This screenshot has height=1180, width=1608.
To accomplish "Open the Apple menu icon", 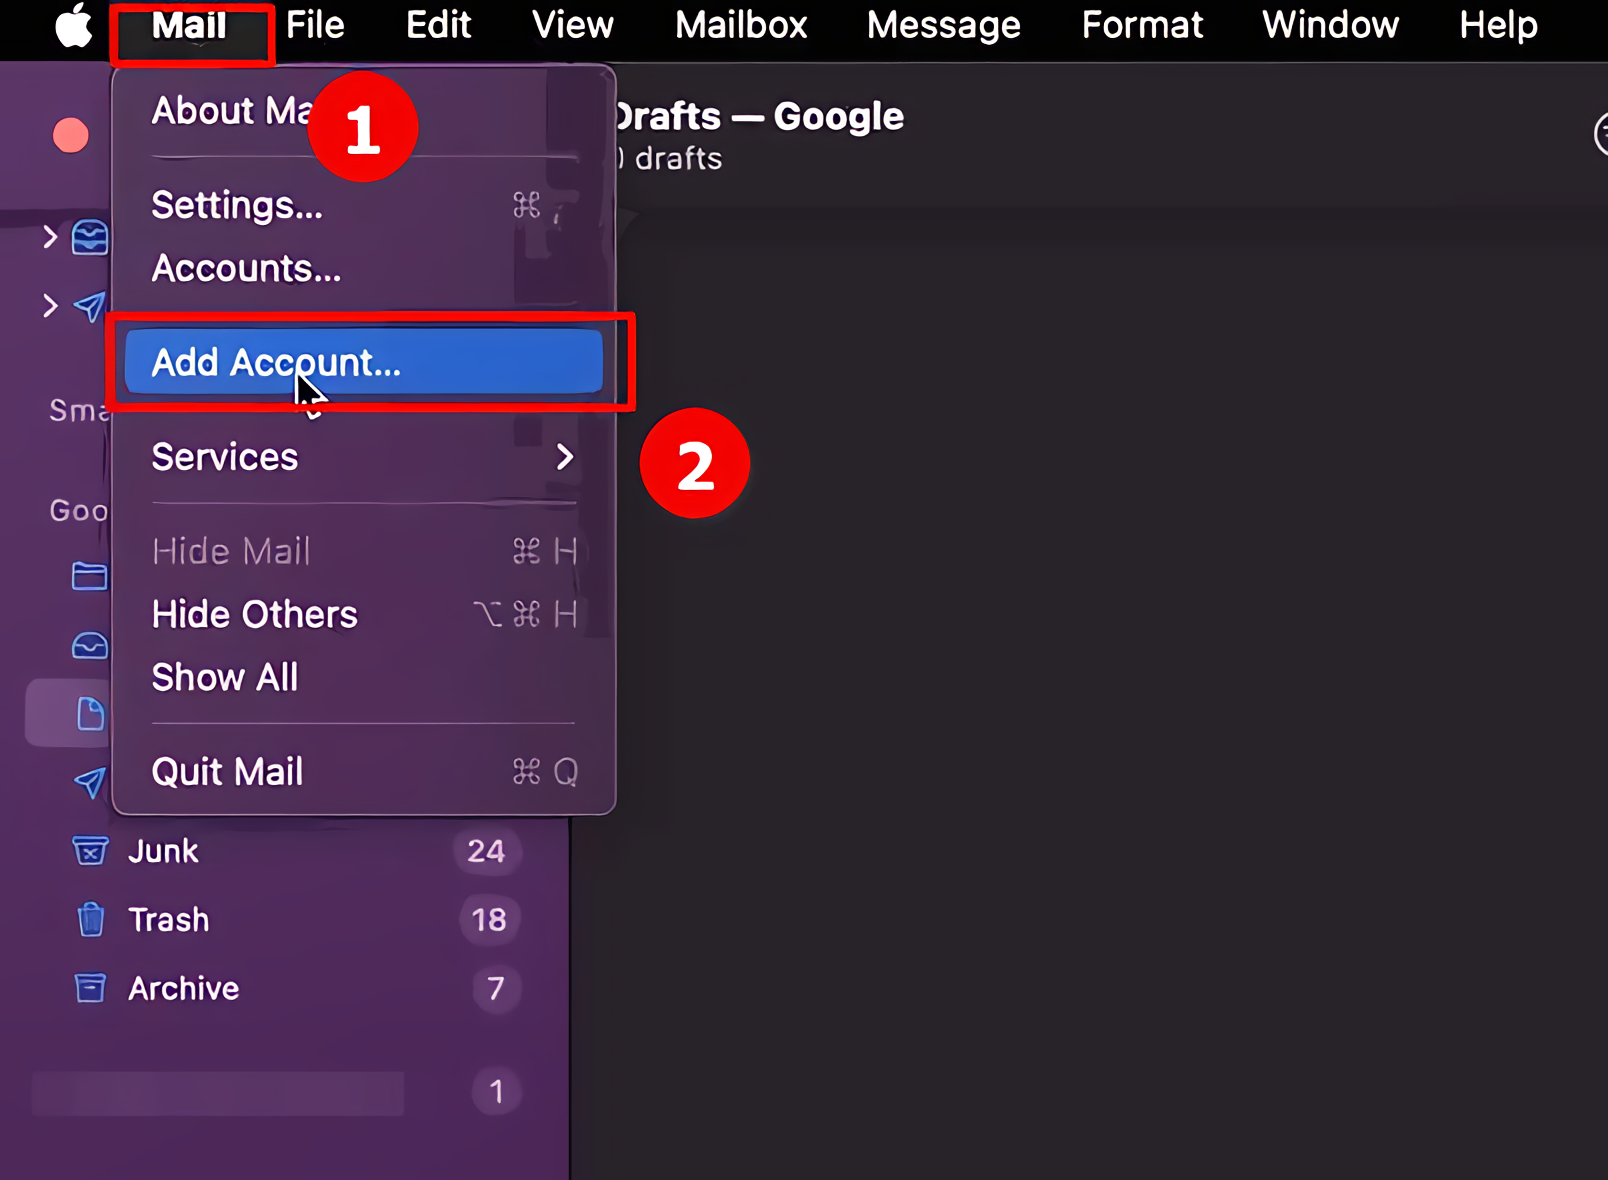I will pyautogui.click(x=72, y=25).
